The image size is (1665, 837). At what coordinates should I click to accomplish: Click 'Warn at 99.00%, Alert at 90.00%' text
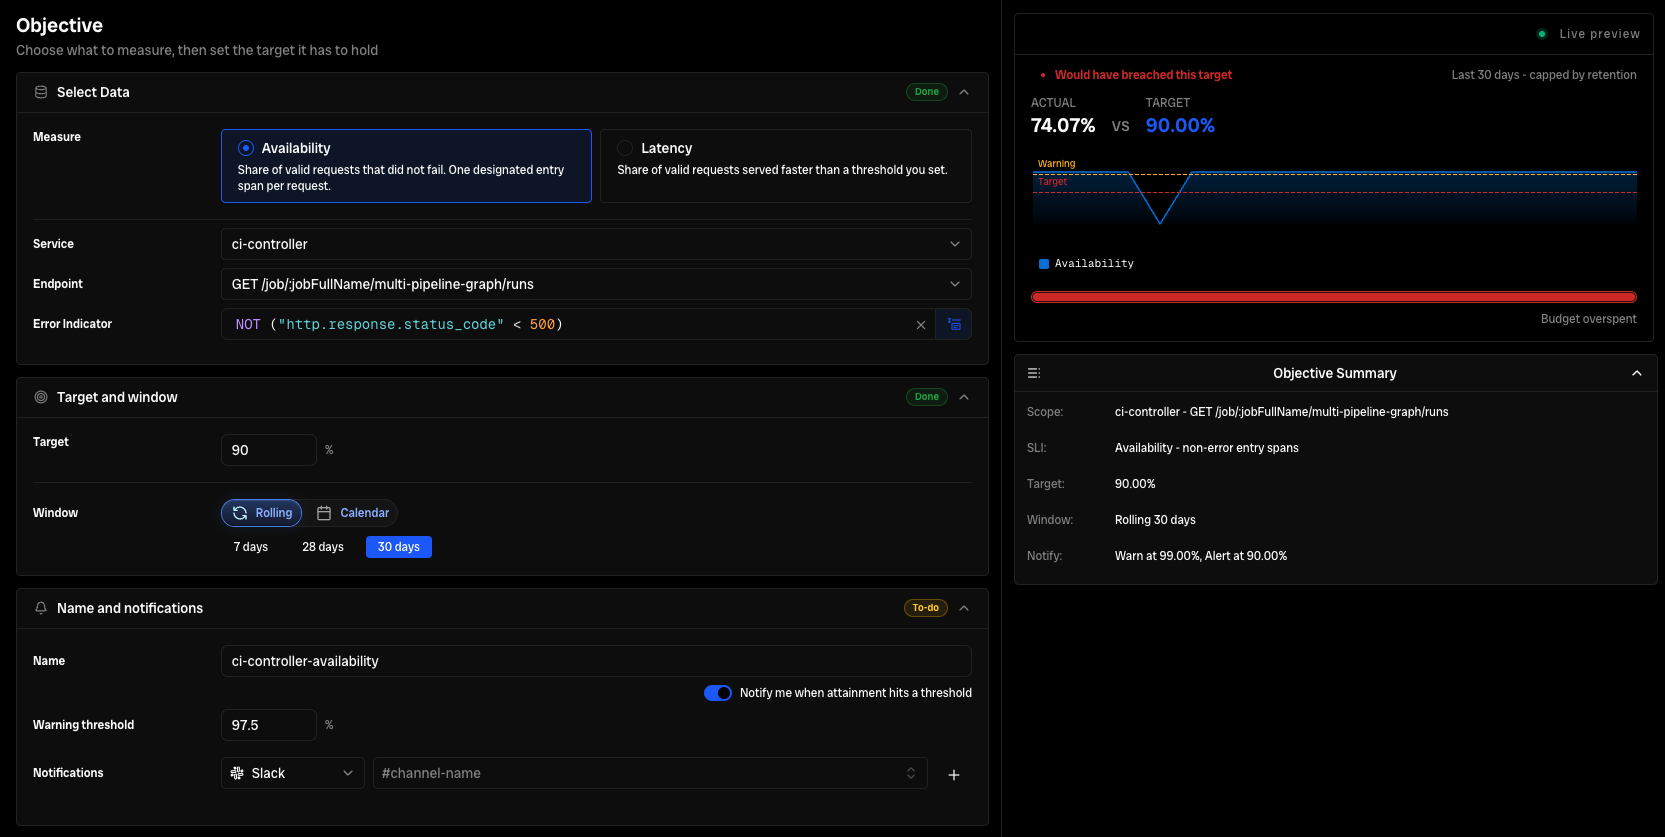click(x=1201, y=556)
